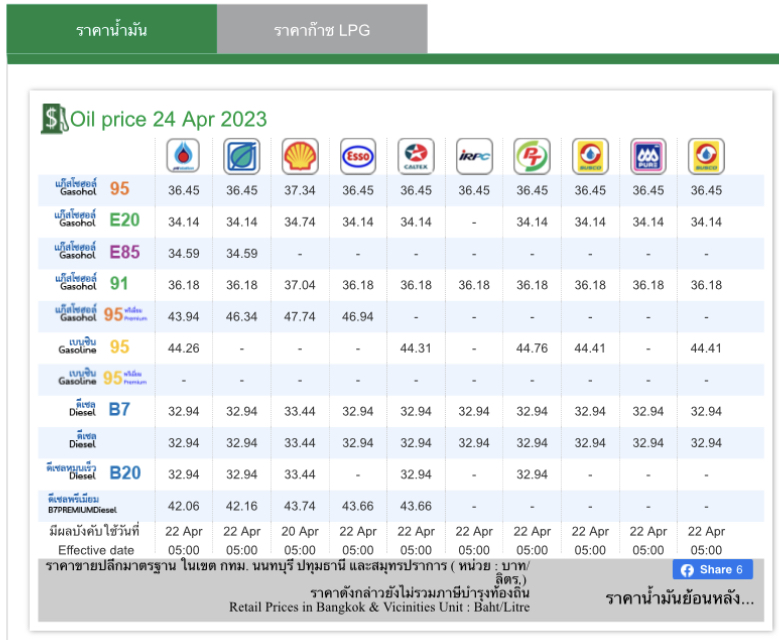Viewport: 779px width, 640px height.
Task: Click the Esso premium diesel price 43.66
Action: [x=358, y=506]
